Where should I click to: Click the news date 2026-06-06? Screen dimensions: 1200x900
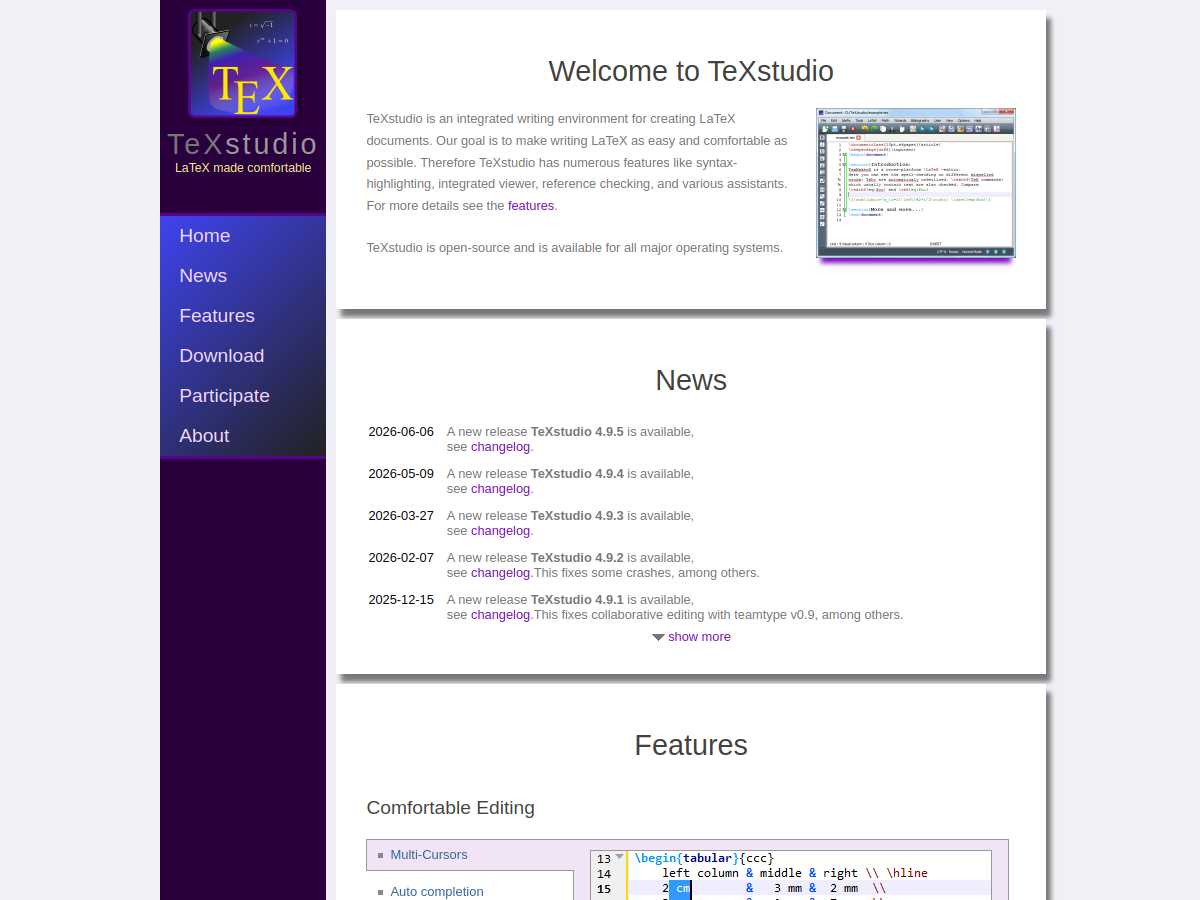(x=401, y=432)
